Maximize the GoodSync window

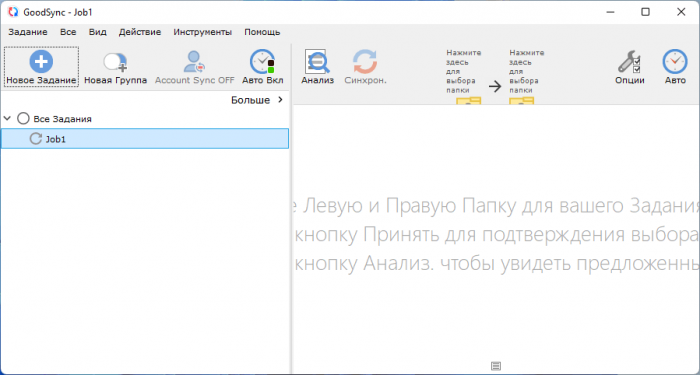click(x=646, y=12)
